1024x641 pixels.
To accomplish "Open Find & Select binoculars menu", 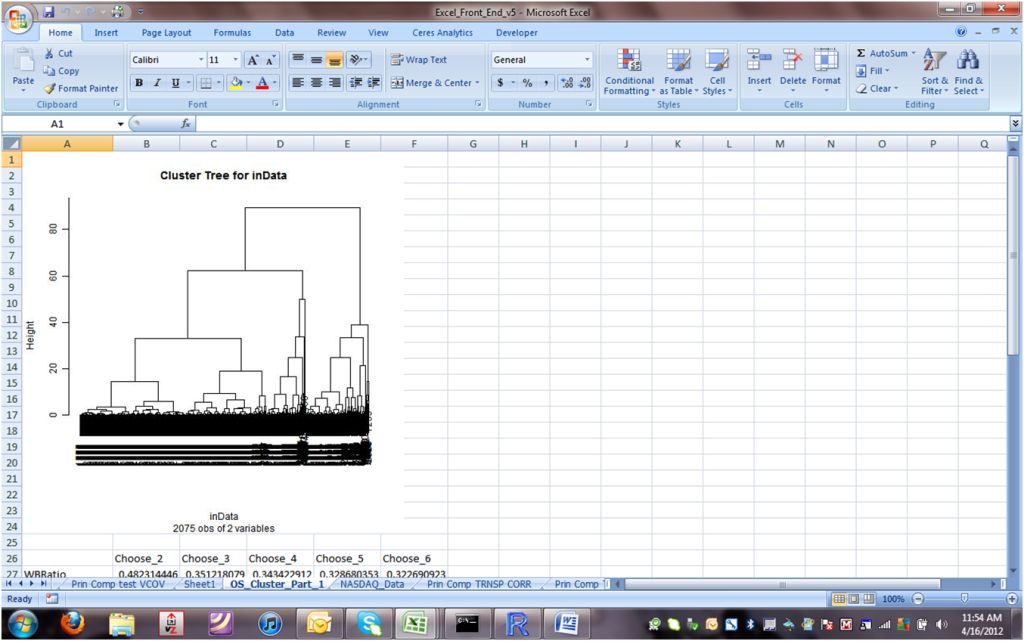I will pyautogui.click(x=968, y=72).
